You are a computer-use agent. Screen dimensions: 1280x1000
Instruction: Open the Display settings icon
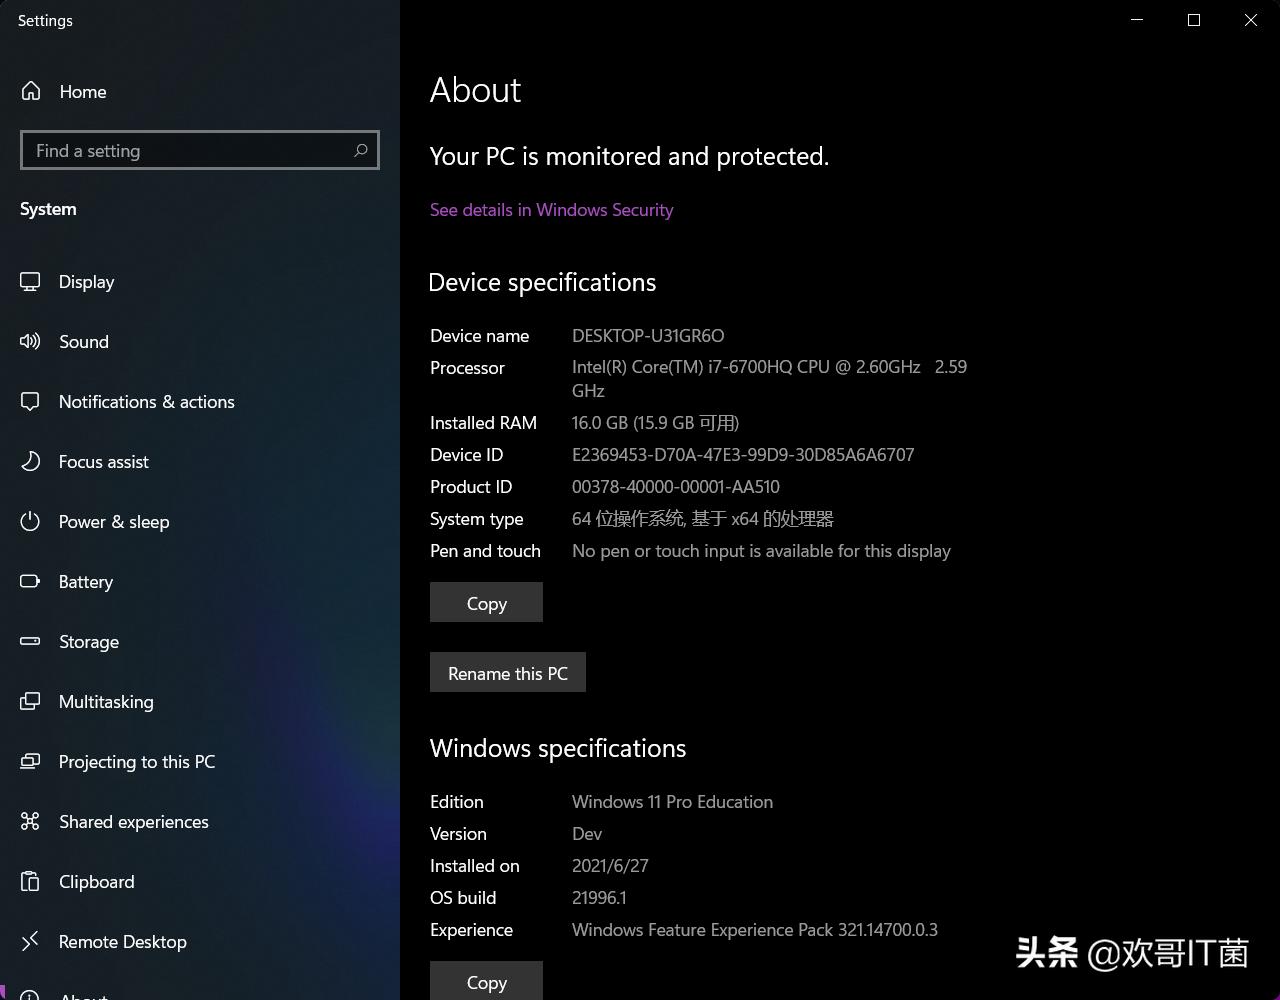[x=30, y=281]
